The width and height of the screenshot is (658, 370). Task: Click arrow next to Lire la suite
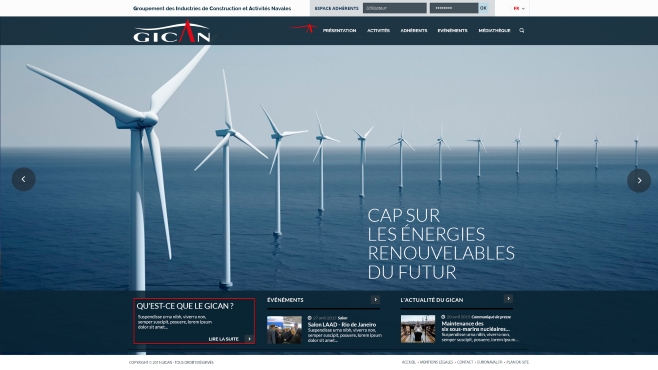coord(249,339)
